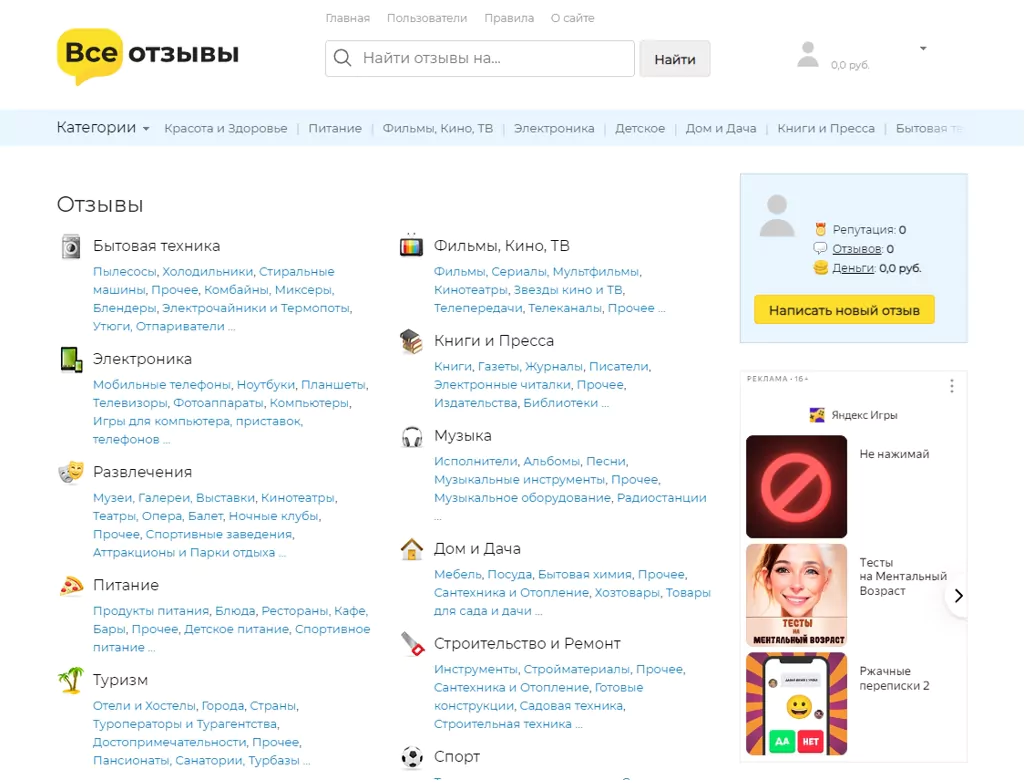Viewport: 1026px width, 783px height.
Task: Open Правила in top menu
Action: click(509, 18)
